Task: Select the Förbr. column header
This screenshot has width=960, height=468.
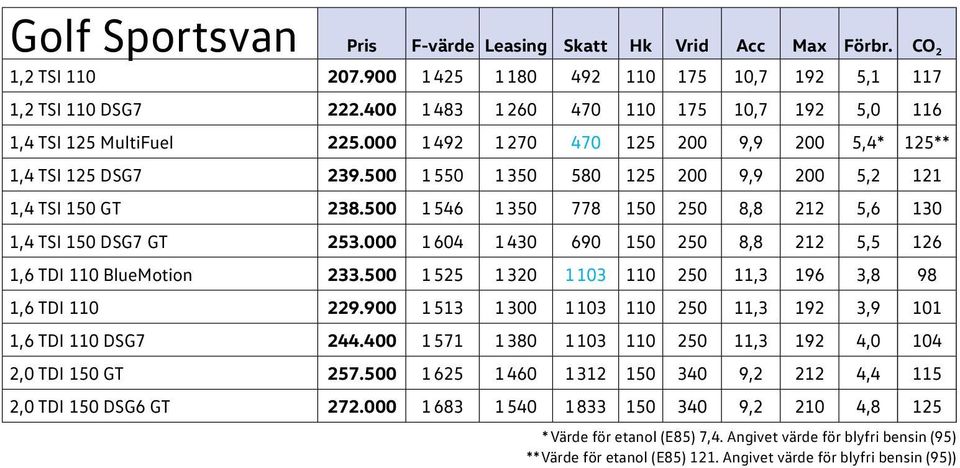Action: [x=868, y=46]
